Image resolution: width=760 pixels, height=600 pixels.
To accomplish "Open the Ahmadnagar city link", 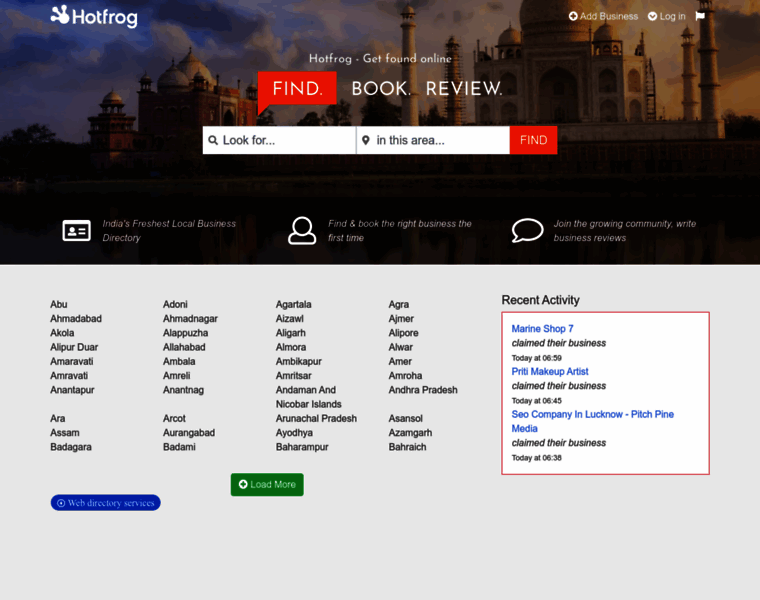I will 190,318.
